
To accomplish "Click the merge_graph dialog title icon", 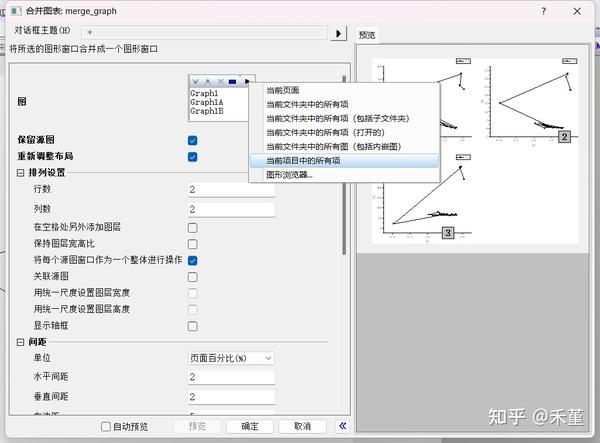I will 16,11.
